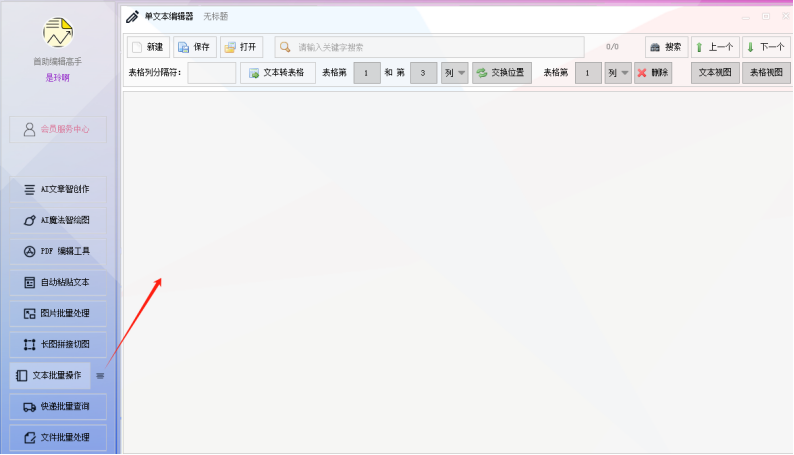Click the magnifier icon in search box
Viewport: 794px width, 455px height.
(x=285, y=47)
